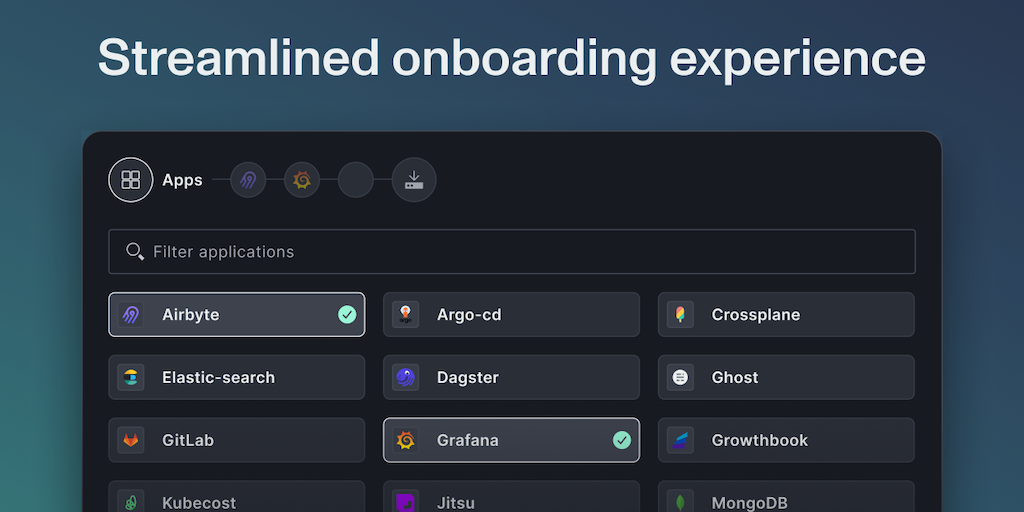Select the Jitsu application card
This screenshot has height=512, width=1024.
(x=511, y=498)
